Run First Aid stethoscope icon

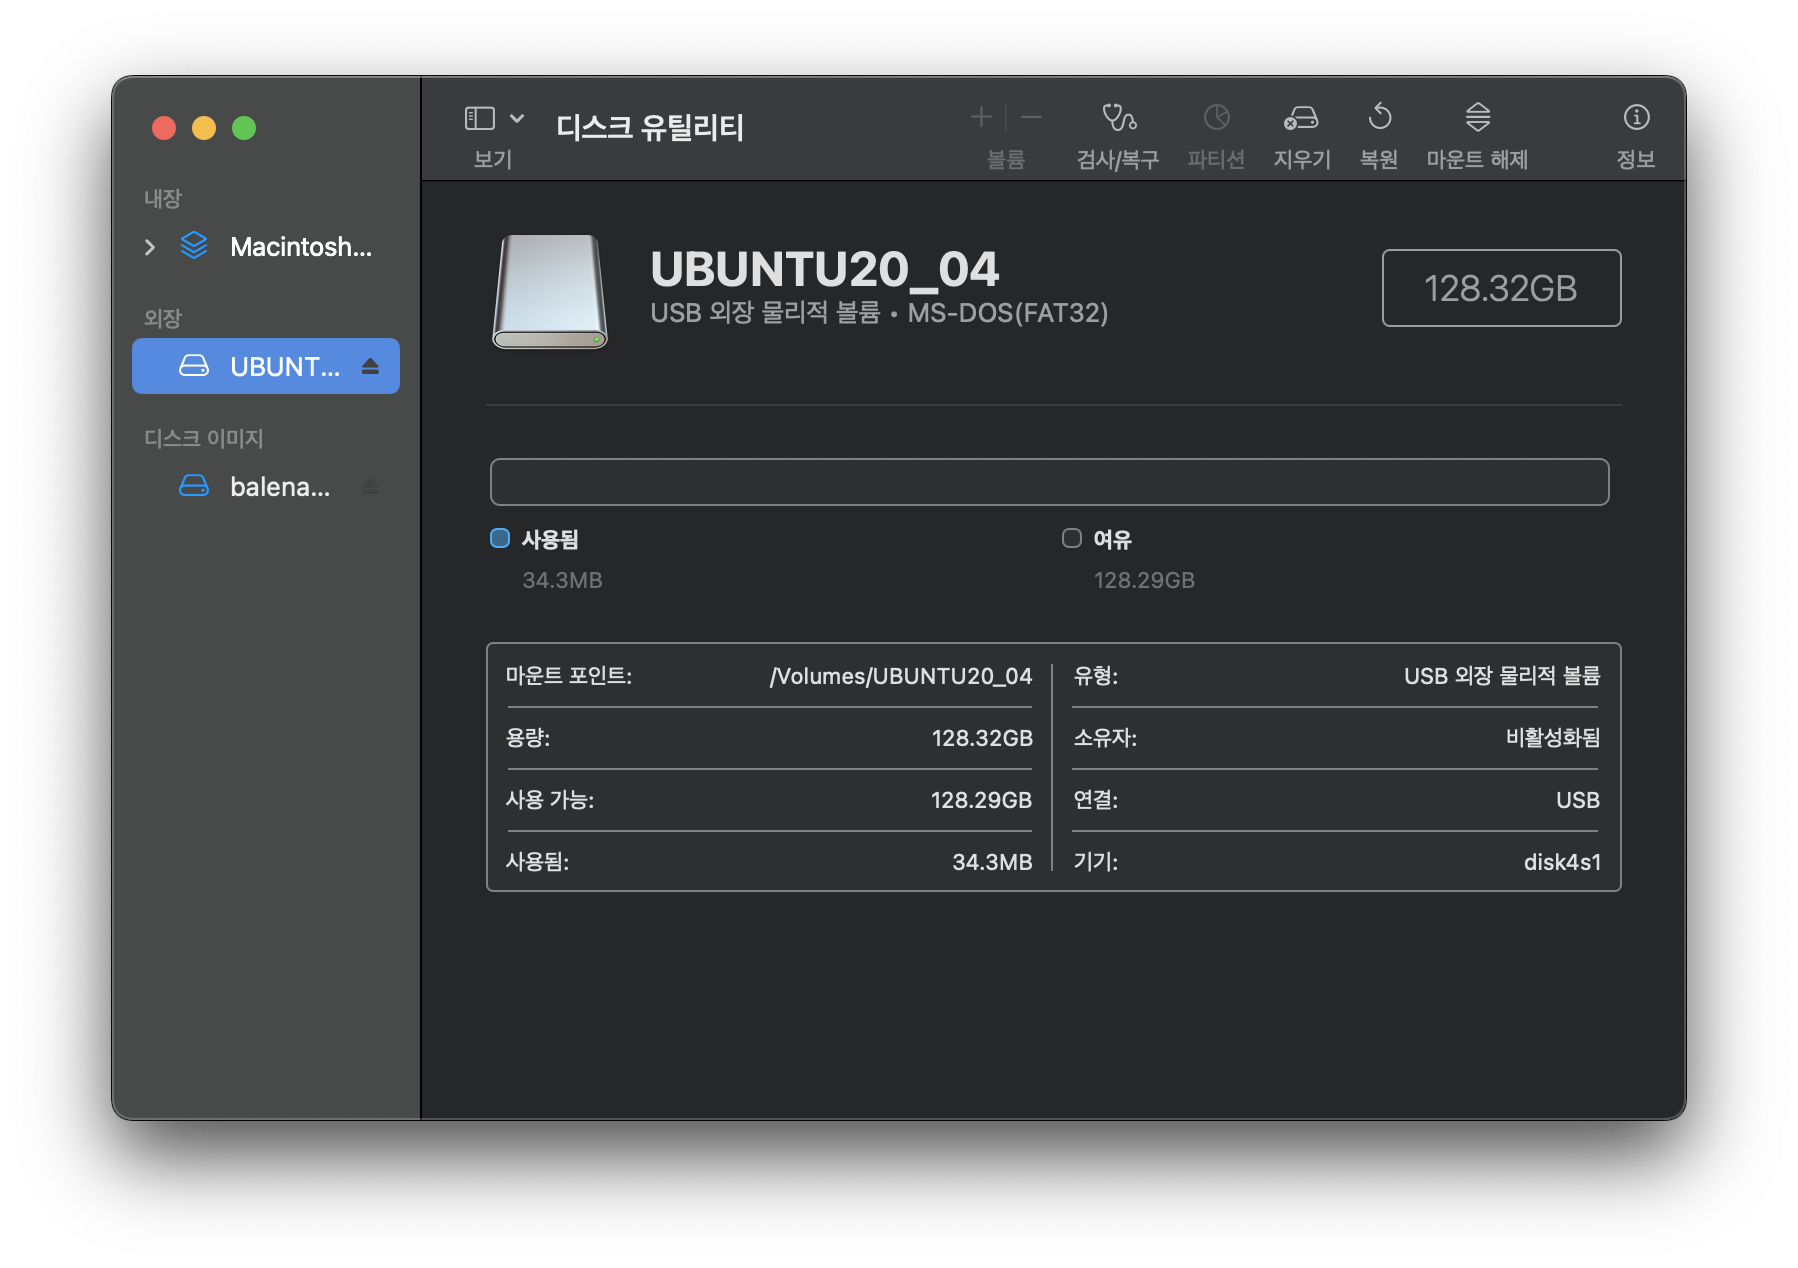[1118, 118]
